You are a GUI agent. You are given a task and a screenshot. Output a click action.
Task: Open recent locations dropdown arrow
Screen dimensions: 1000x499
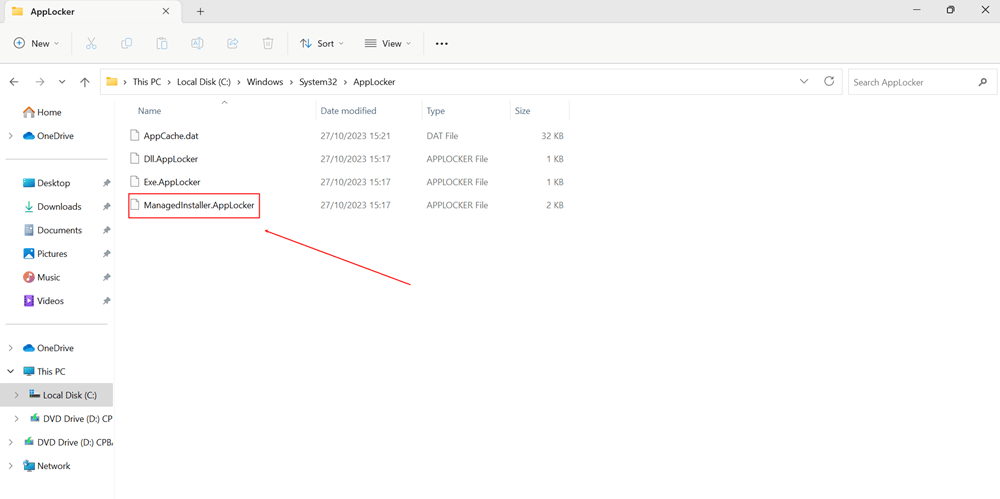pyautogui.click(x=62, y=82)
